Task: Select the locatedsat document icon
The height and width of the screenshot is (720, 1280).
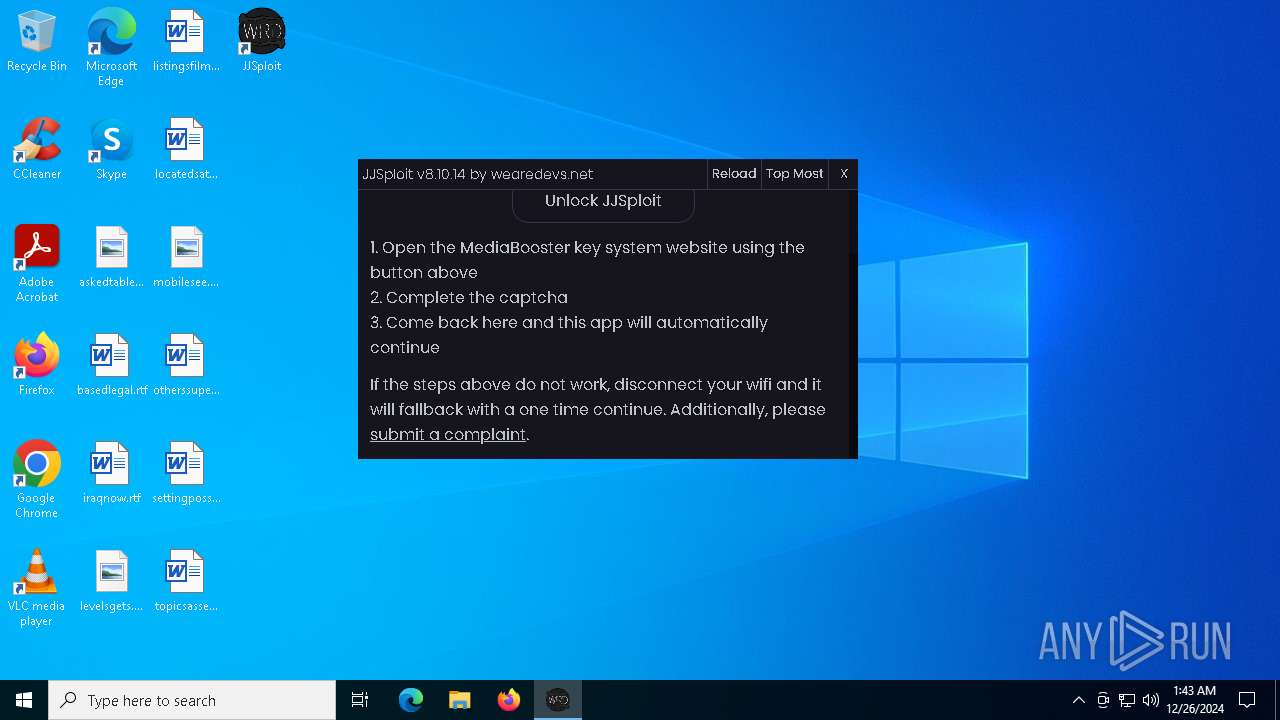Action: [186, 150]
